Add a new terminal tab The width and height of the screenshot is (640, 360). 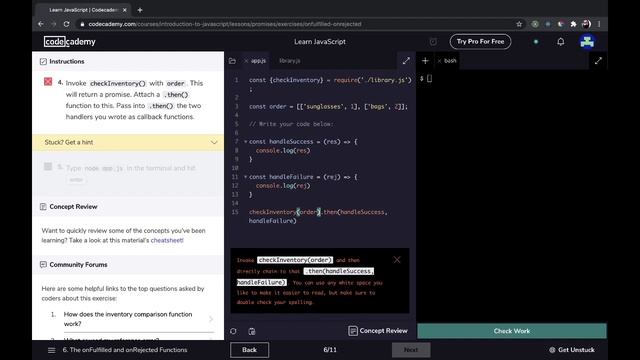(x=425, y=61)
